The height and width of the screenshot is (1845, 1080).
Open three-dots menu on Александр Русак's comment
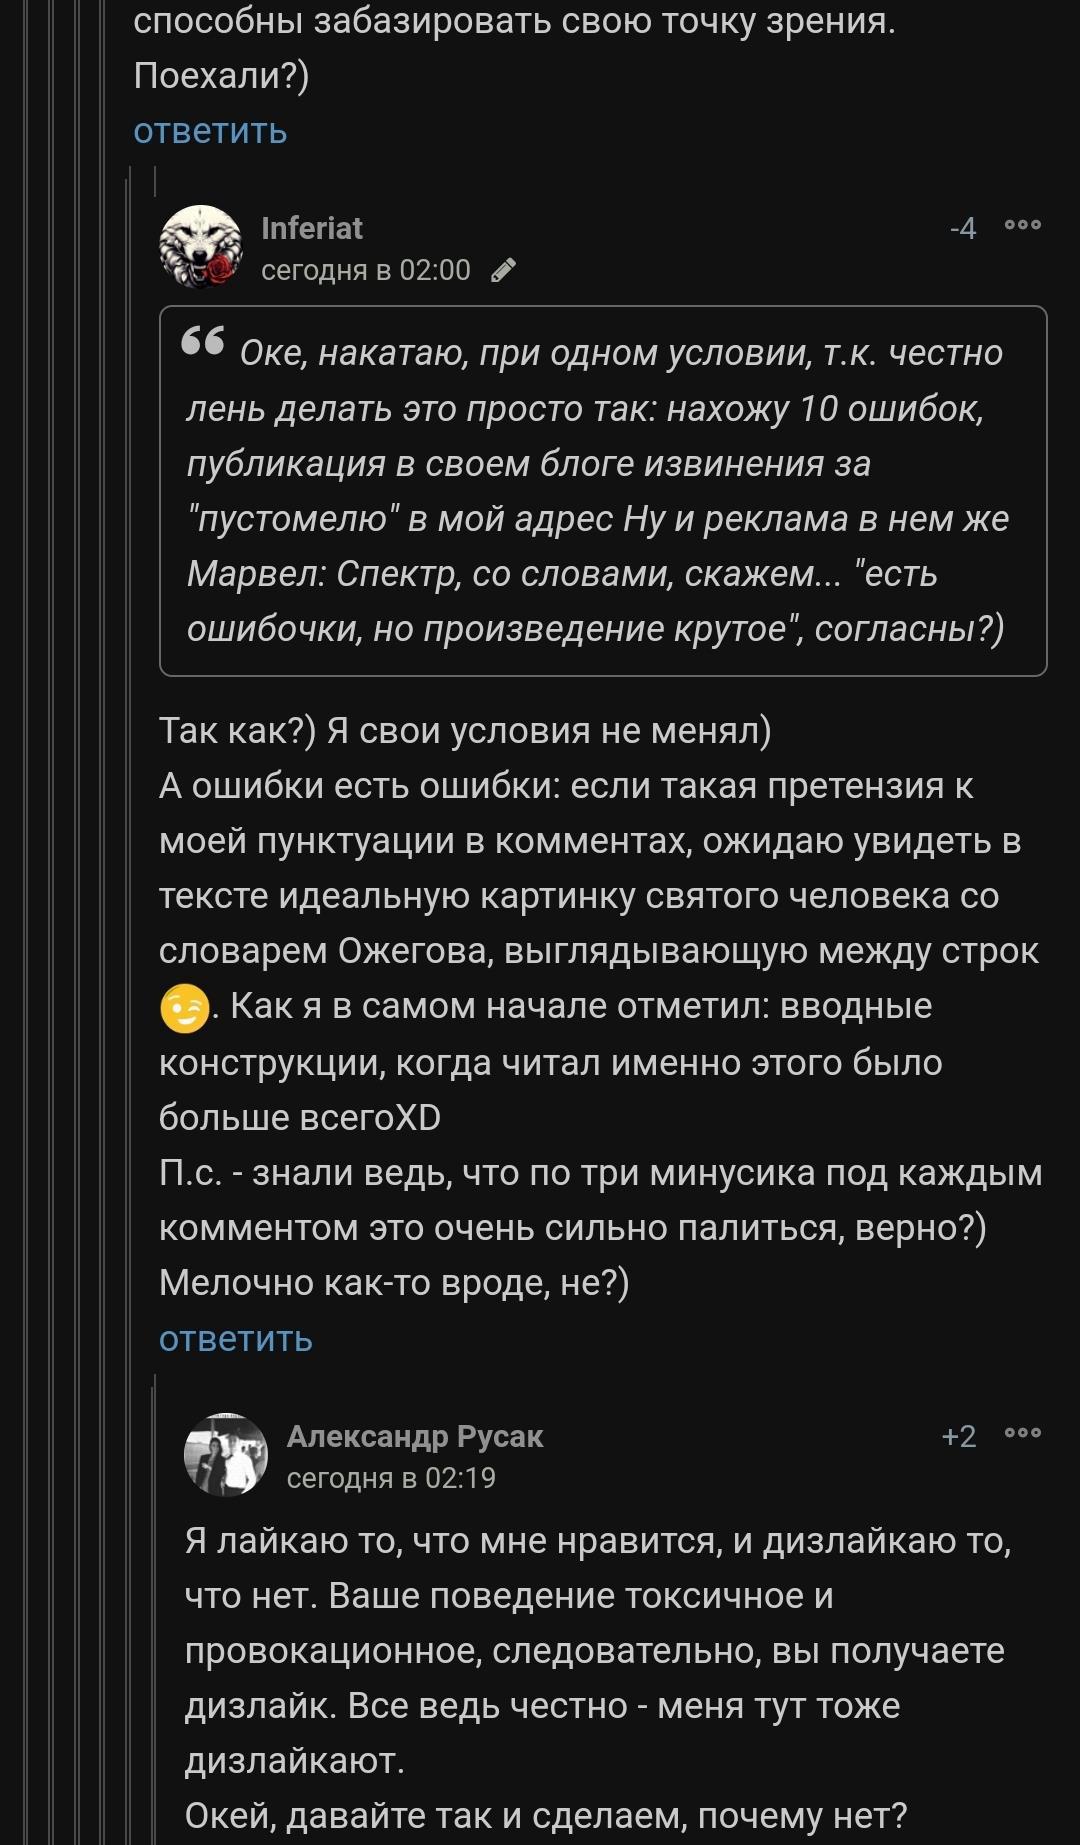[x=1023, y=1434]
